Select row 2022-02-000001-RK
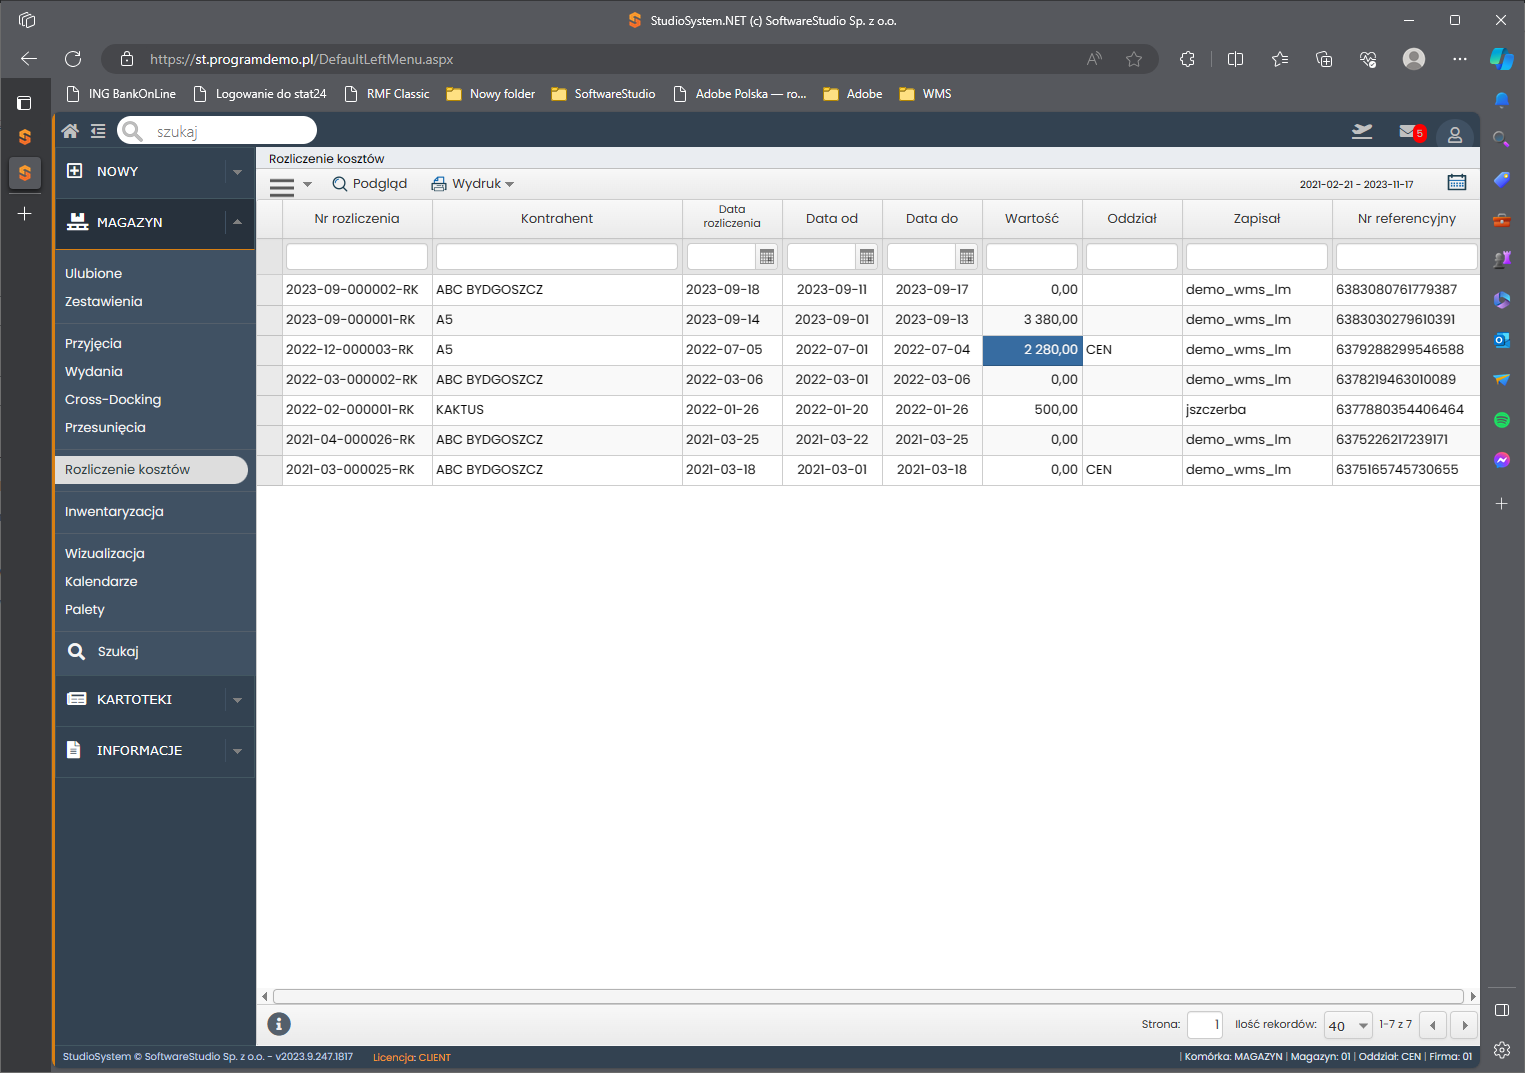1525x1073 pixels. click(x=868, y=410)
